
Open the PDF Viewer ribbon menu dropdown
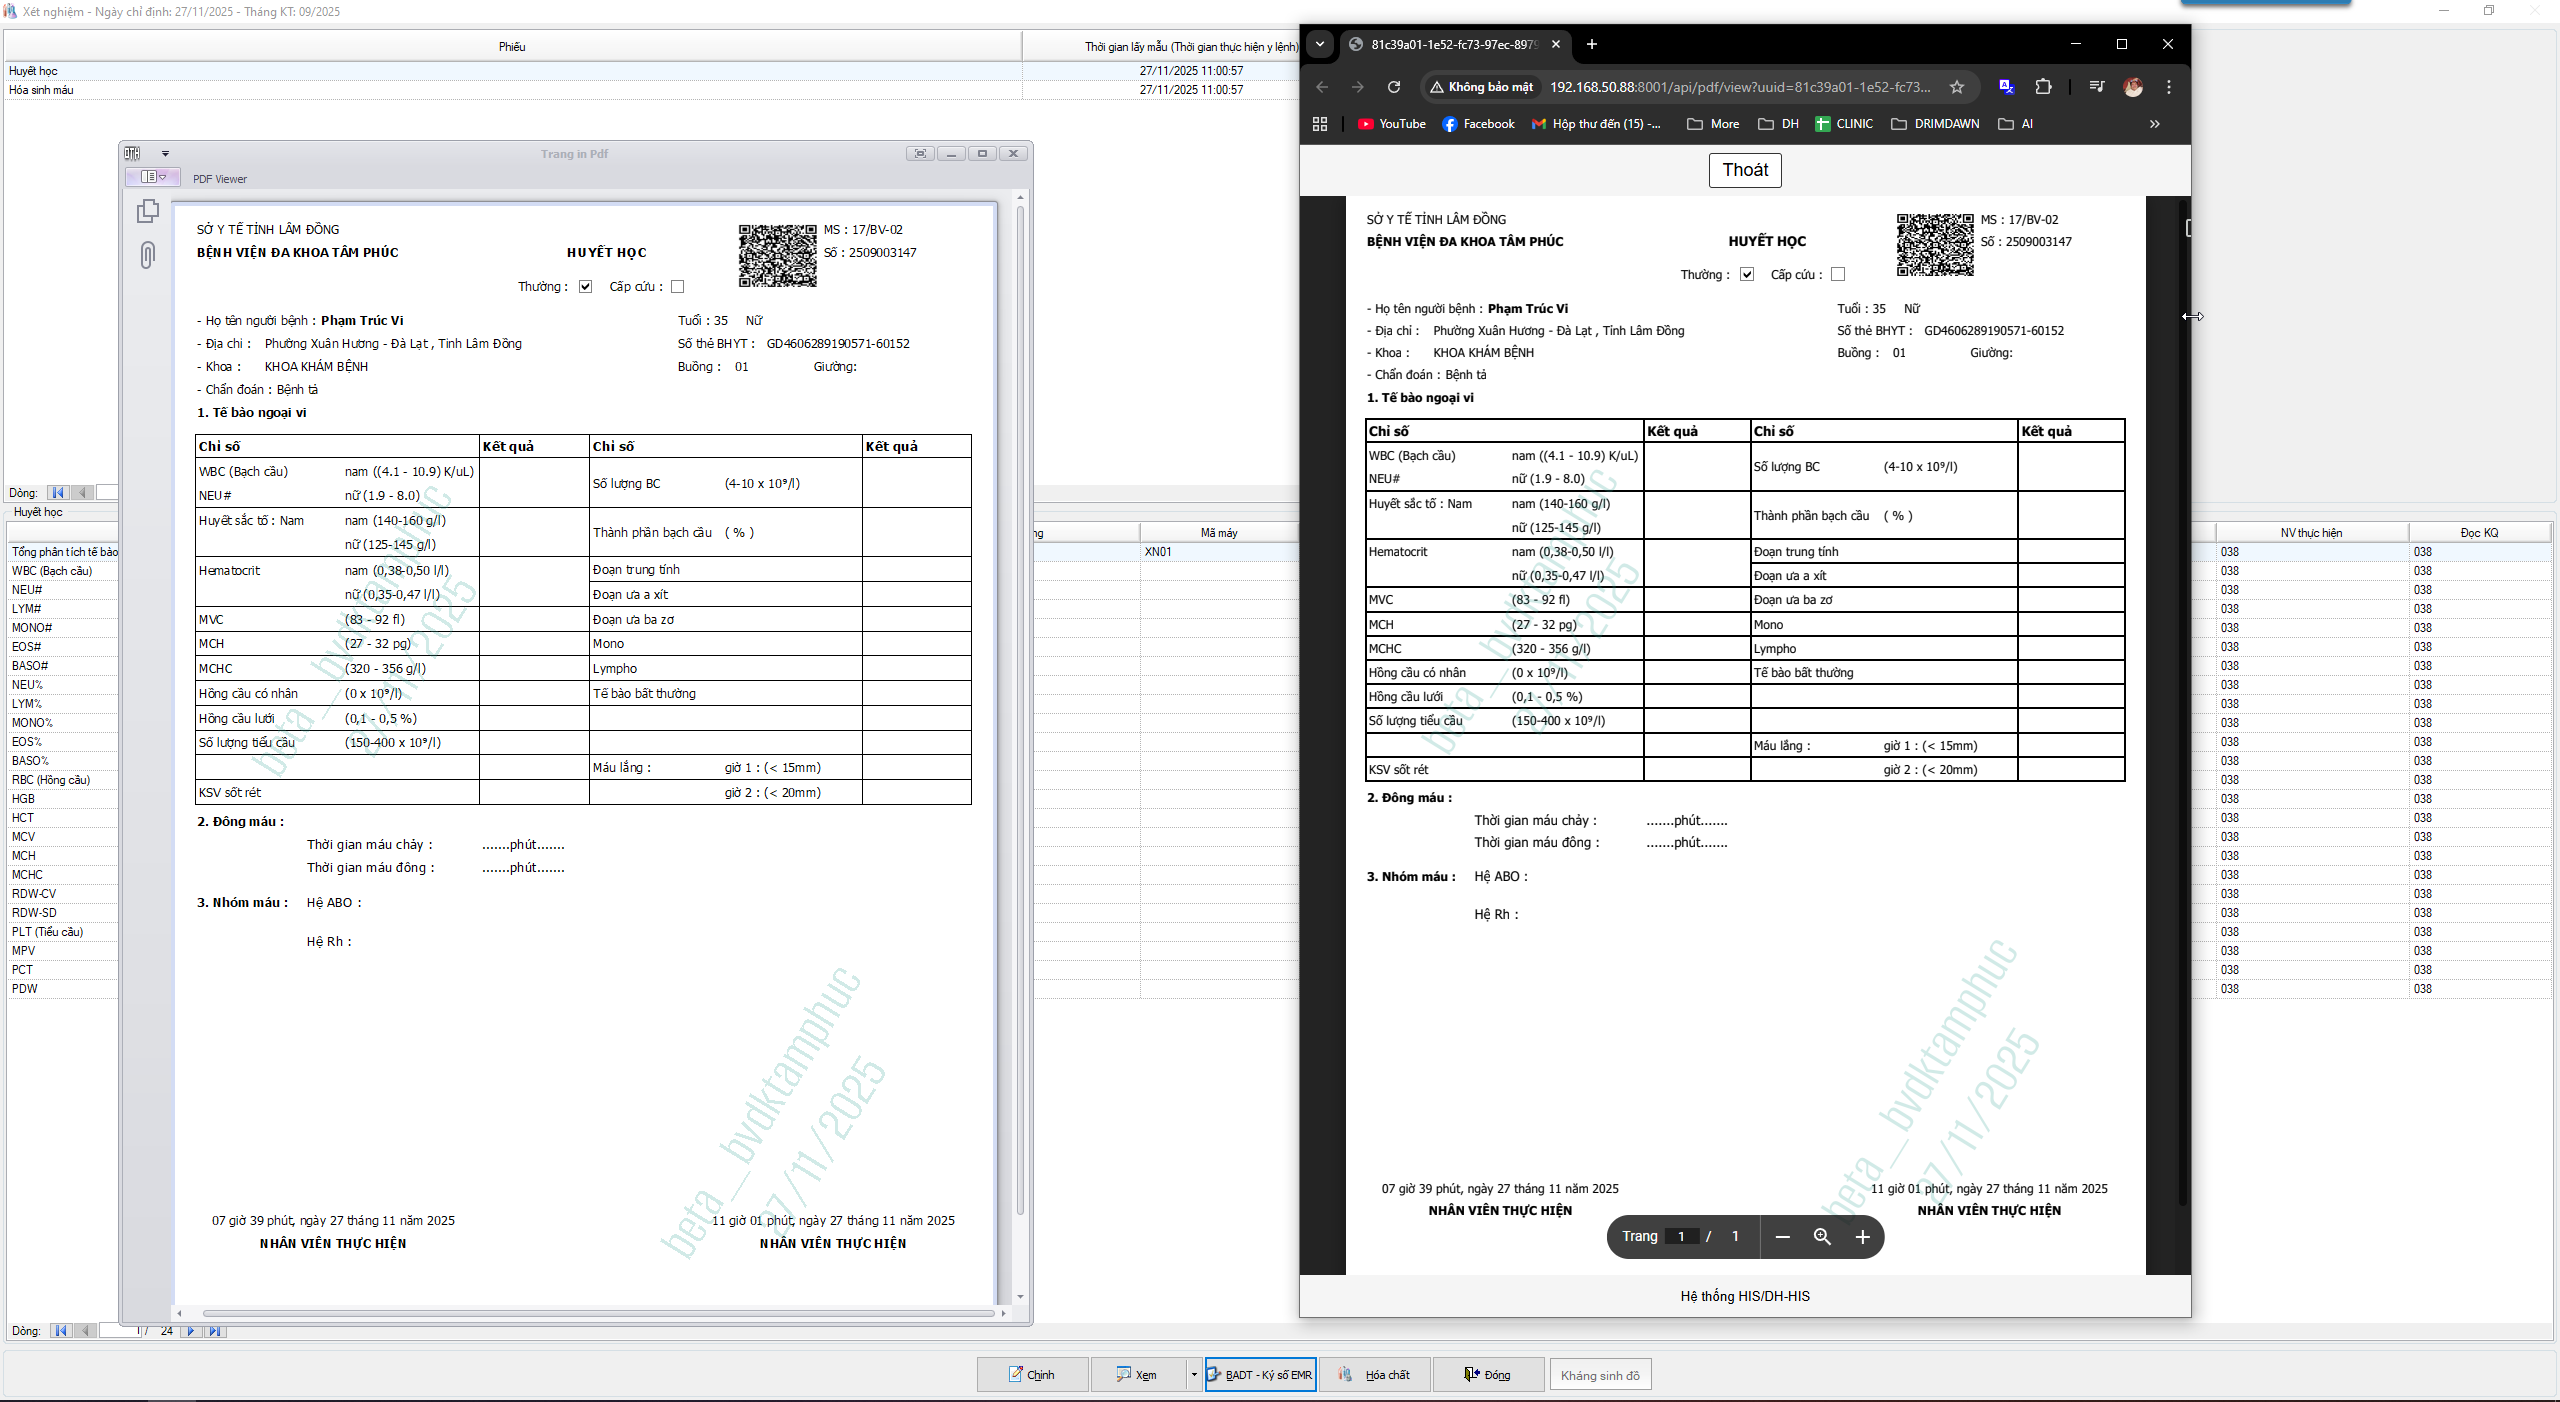coord(152,177)
